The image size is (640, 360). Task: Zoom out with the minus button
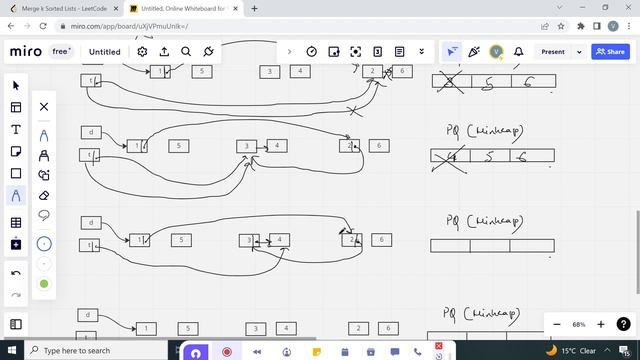click(x=557, y=324)
